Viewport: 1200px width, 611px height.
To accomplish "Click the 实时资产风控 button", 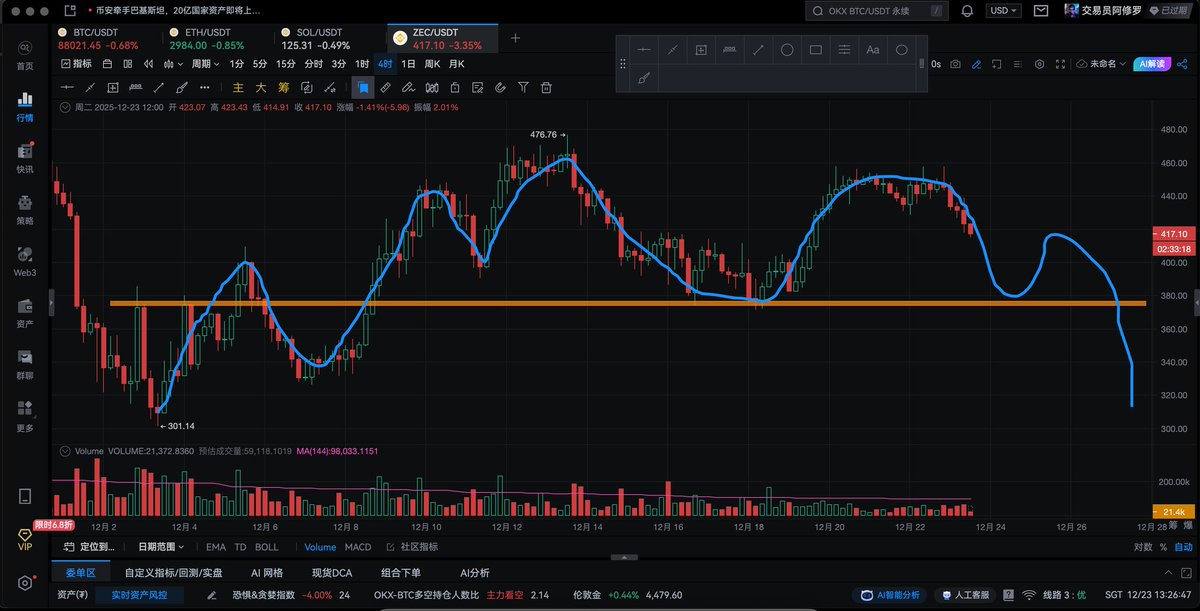I will pyautogui.click(x=140, y=595).
